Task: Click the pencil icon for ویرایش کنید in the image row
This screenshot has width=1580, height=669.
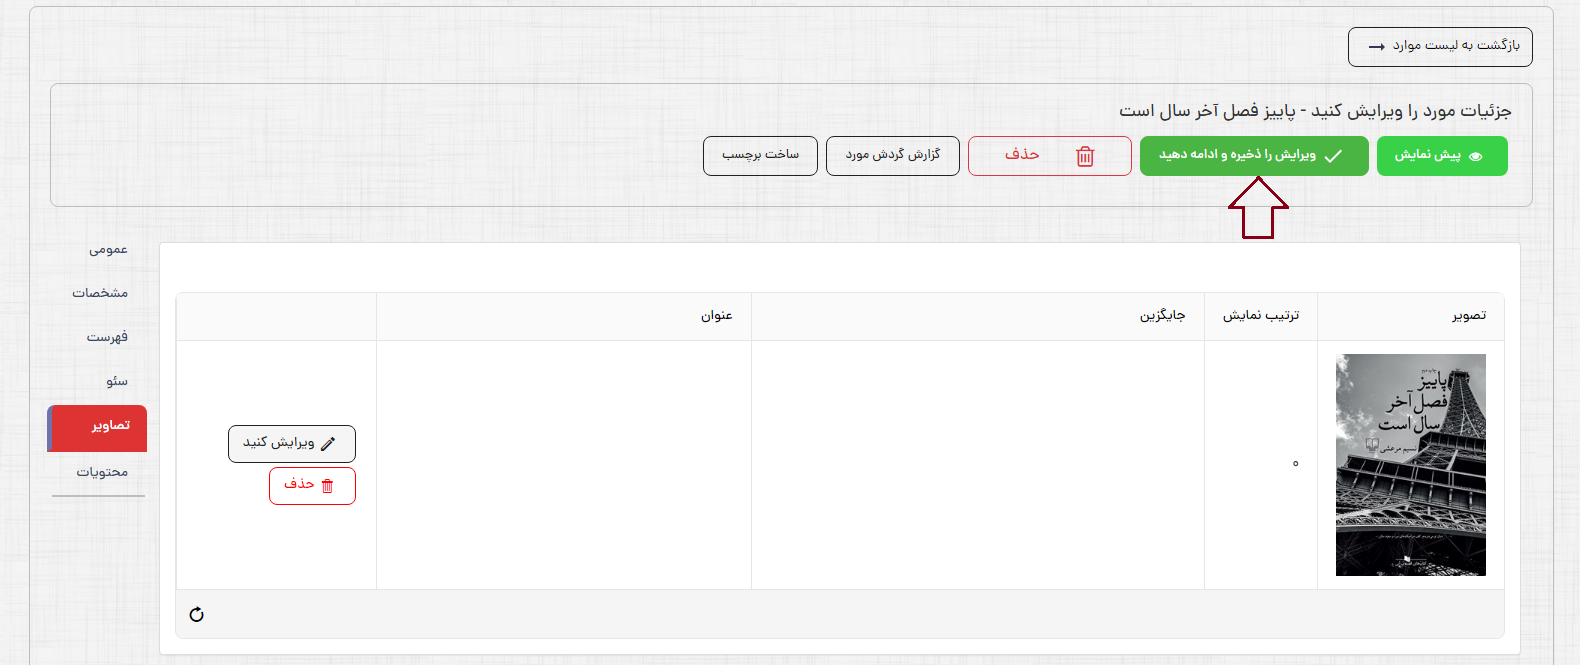Action: (x=328, y=444)
